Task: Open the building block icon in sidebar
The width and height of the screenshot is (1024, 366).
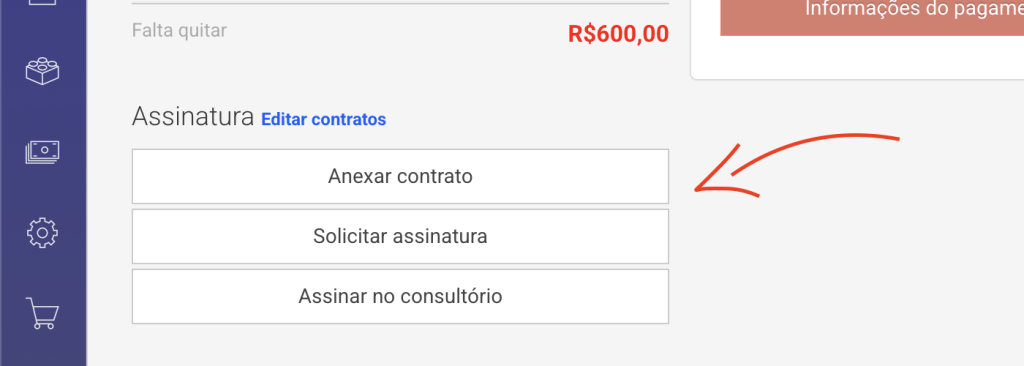Action: pos(42,71)
